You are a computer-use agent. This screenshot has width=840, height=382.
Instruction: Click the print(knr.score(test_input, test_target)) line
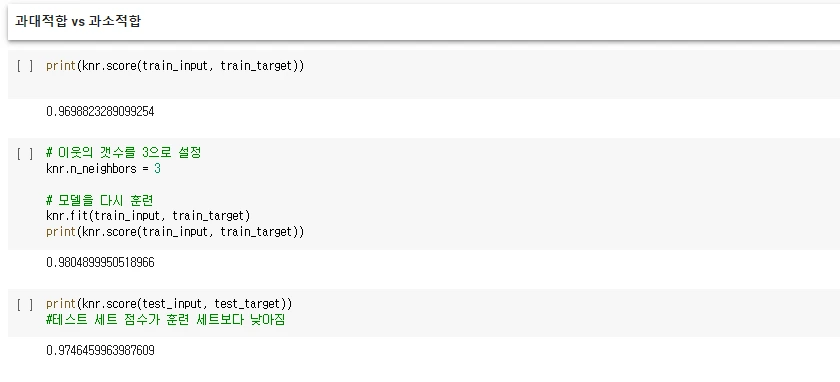pos(169,304)
